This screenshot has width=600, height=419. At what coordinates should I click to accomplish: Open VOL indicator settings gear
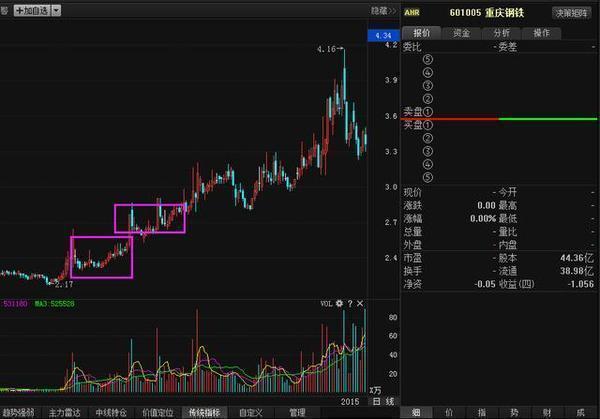339,303
